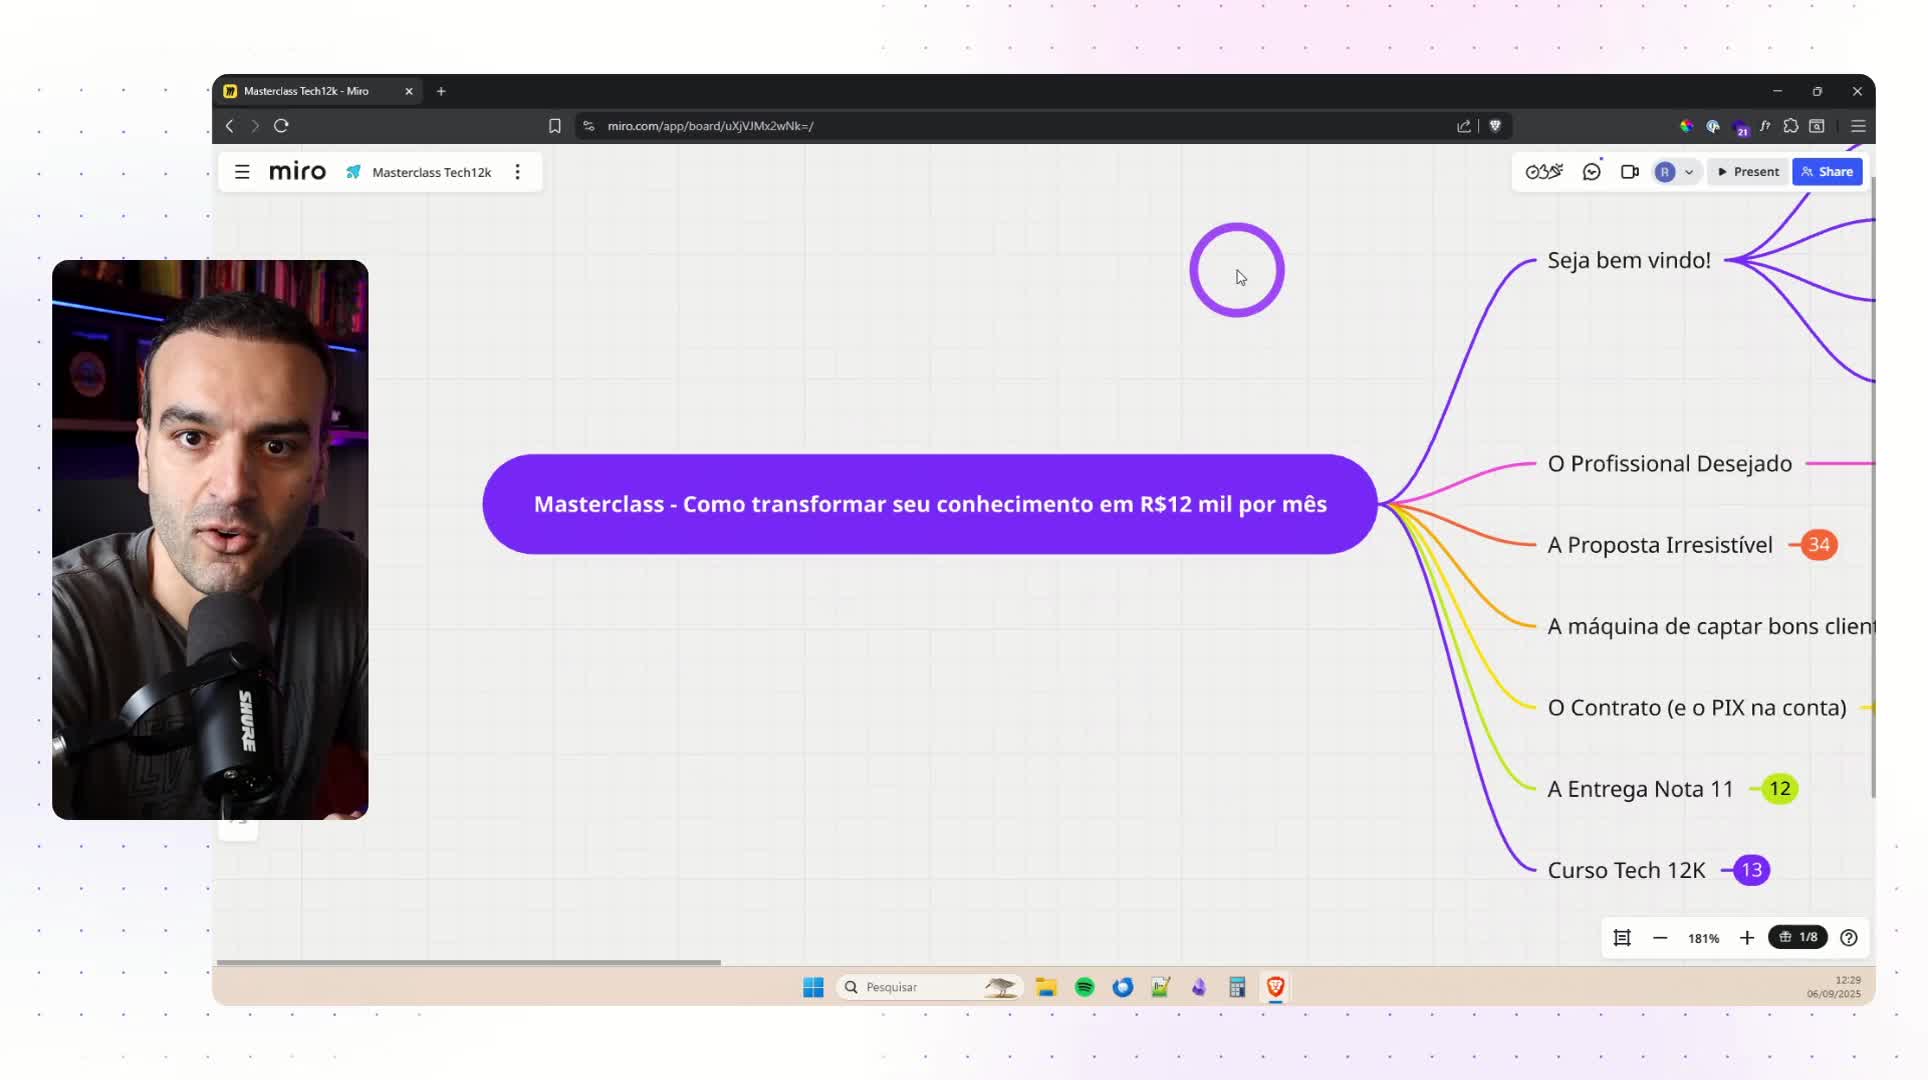Click the Miro logo
The width and height of the screenshot is (1928, 1080).
tap(297, 171)
